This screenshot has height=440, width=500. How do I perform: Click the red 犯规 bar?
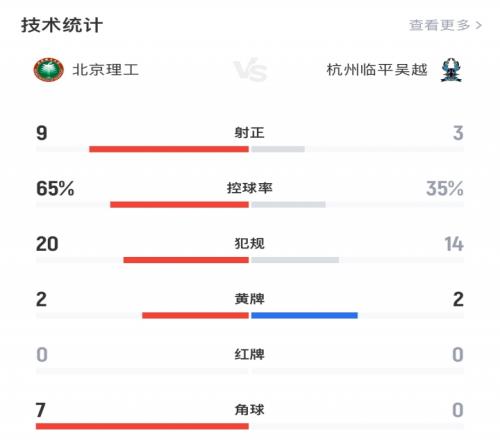(x=186, y=260)
